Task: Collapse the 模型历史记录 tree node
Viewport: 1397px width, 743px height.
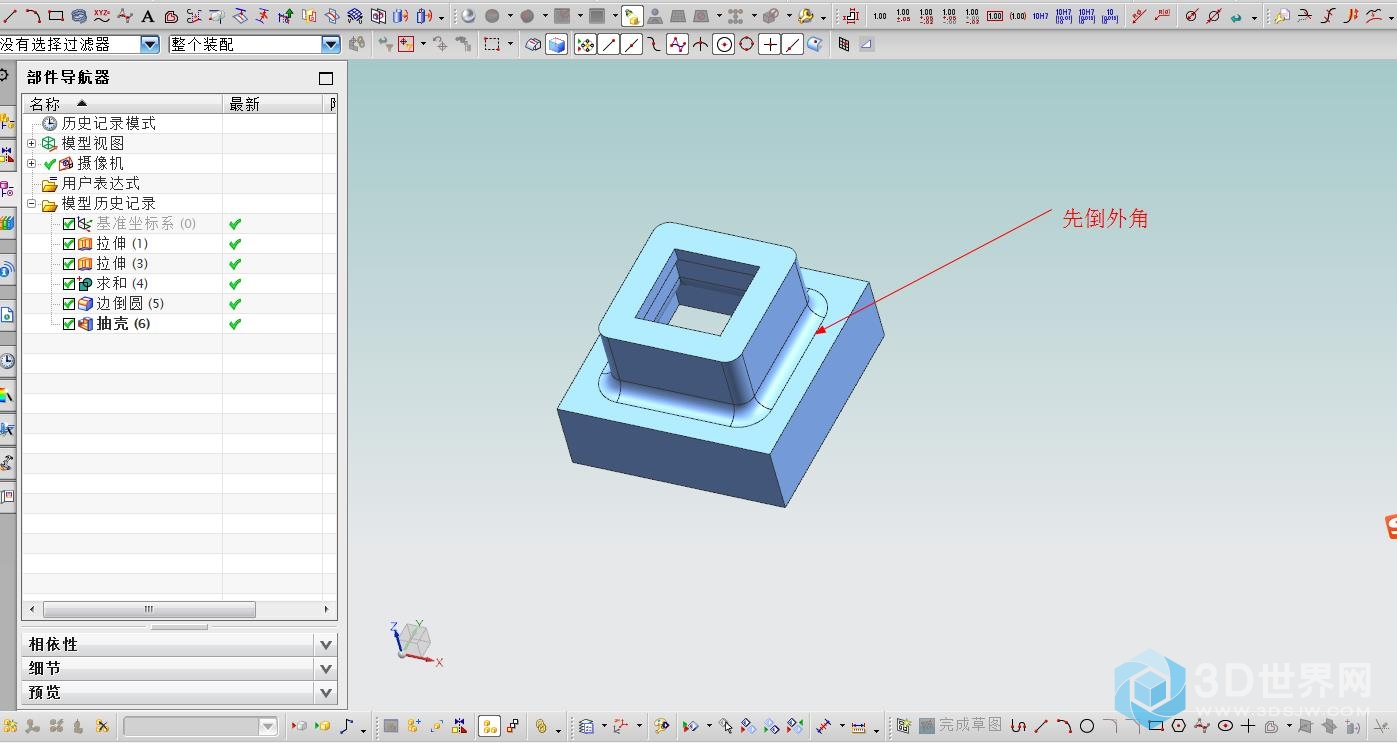Action: (32, 204)
